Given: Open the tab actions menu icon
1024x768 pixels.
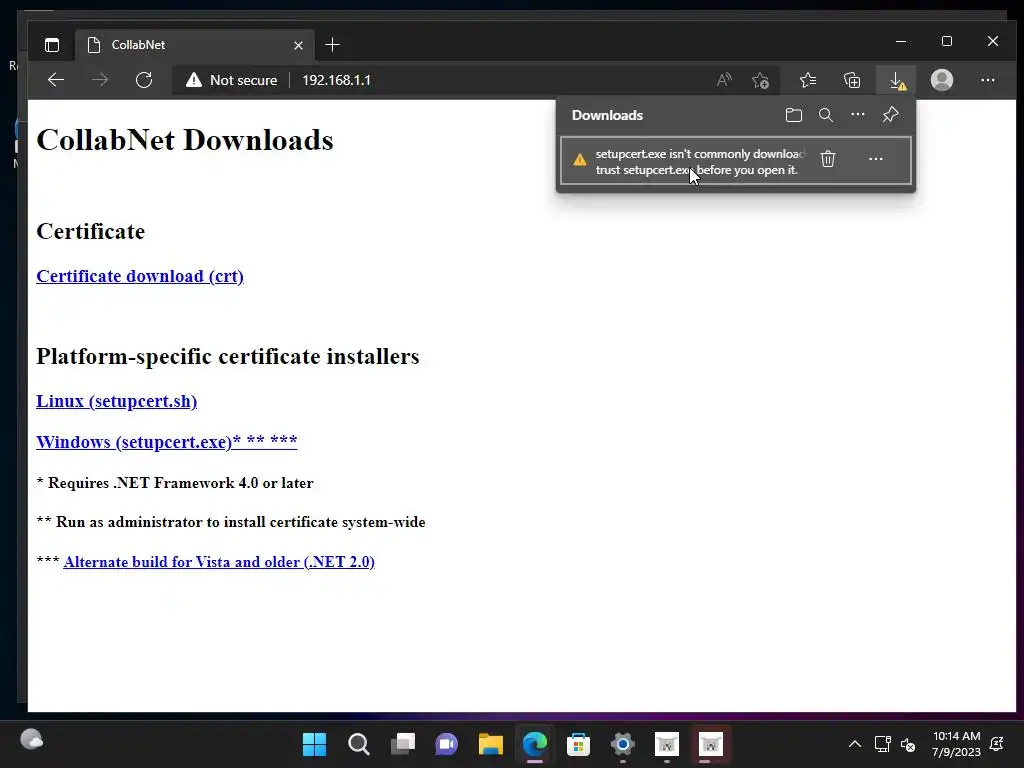Looking at the screenshot, I should [x=52, y=44].
